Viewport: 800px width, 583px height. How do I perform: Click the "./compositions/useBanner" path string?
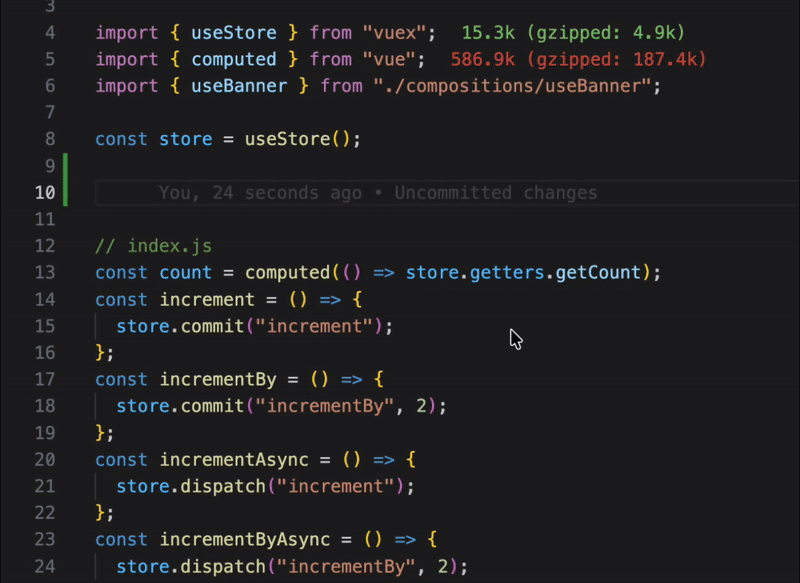512,86
